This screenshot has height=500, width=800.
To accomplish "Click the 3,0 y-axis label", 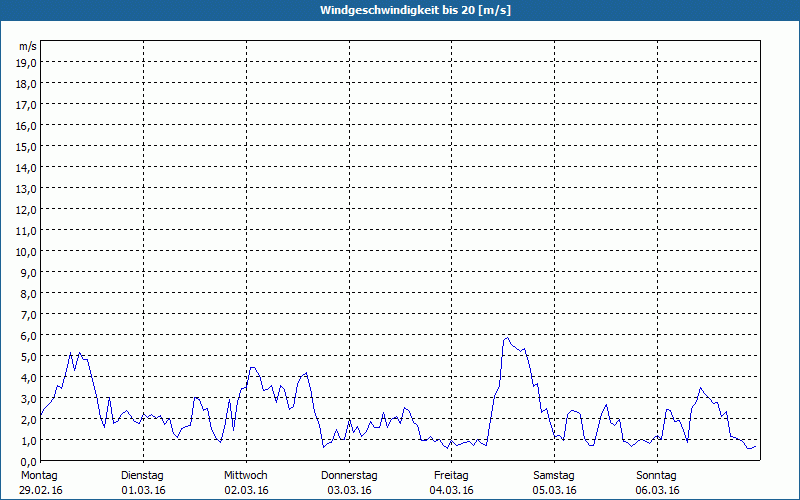I will click(x=29, y=398).
